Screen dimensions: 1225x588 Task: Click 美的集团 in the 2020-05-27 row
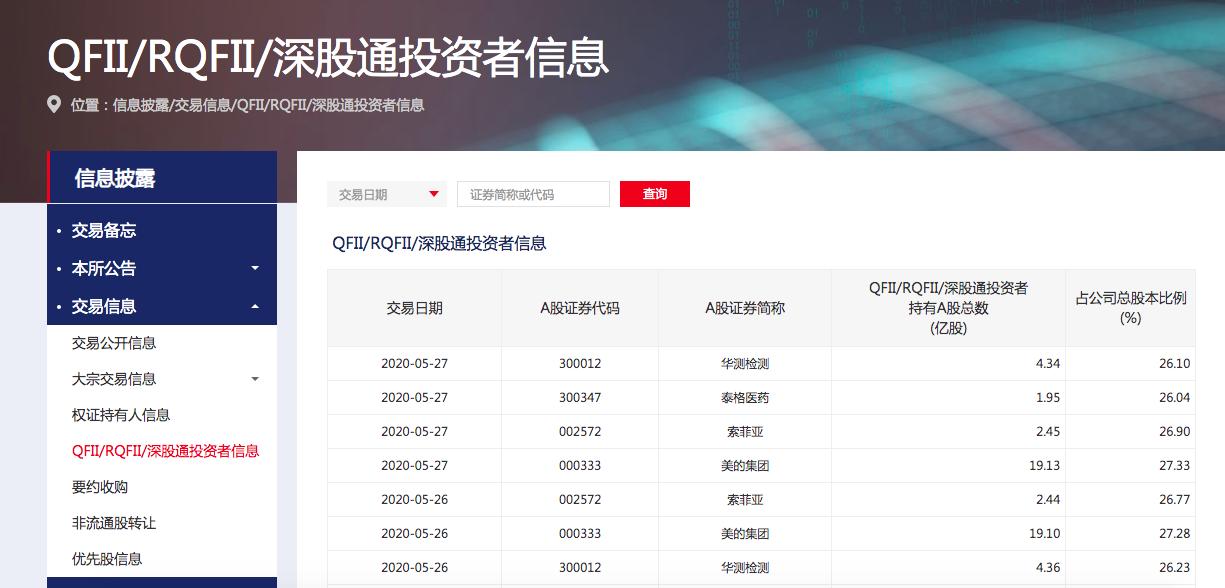(745, 466)
